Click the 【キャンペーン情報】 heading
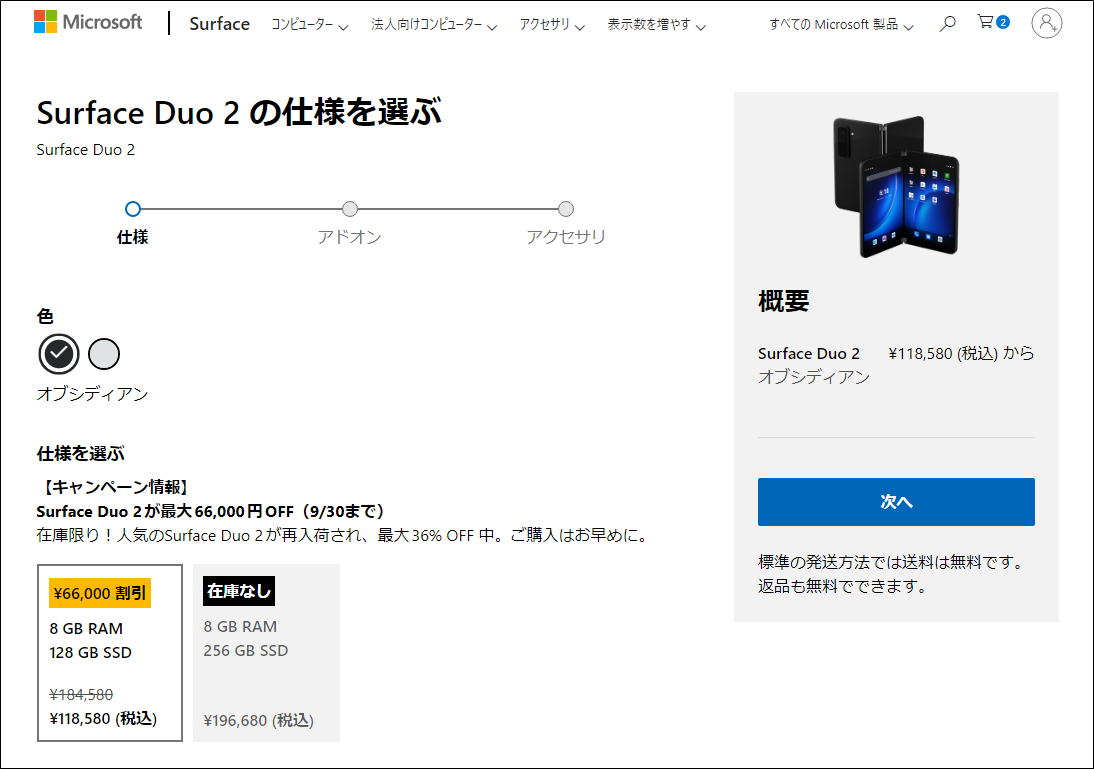Image resolution: width=1094 pixels, height=769 pixels. click(114, 486)
